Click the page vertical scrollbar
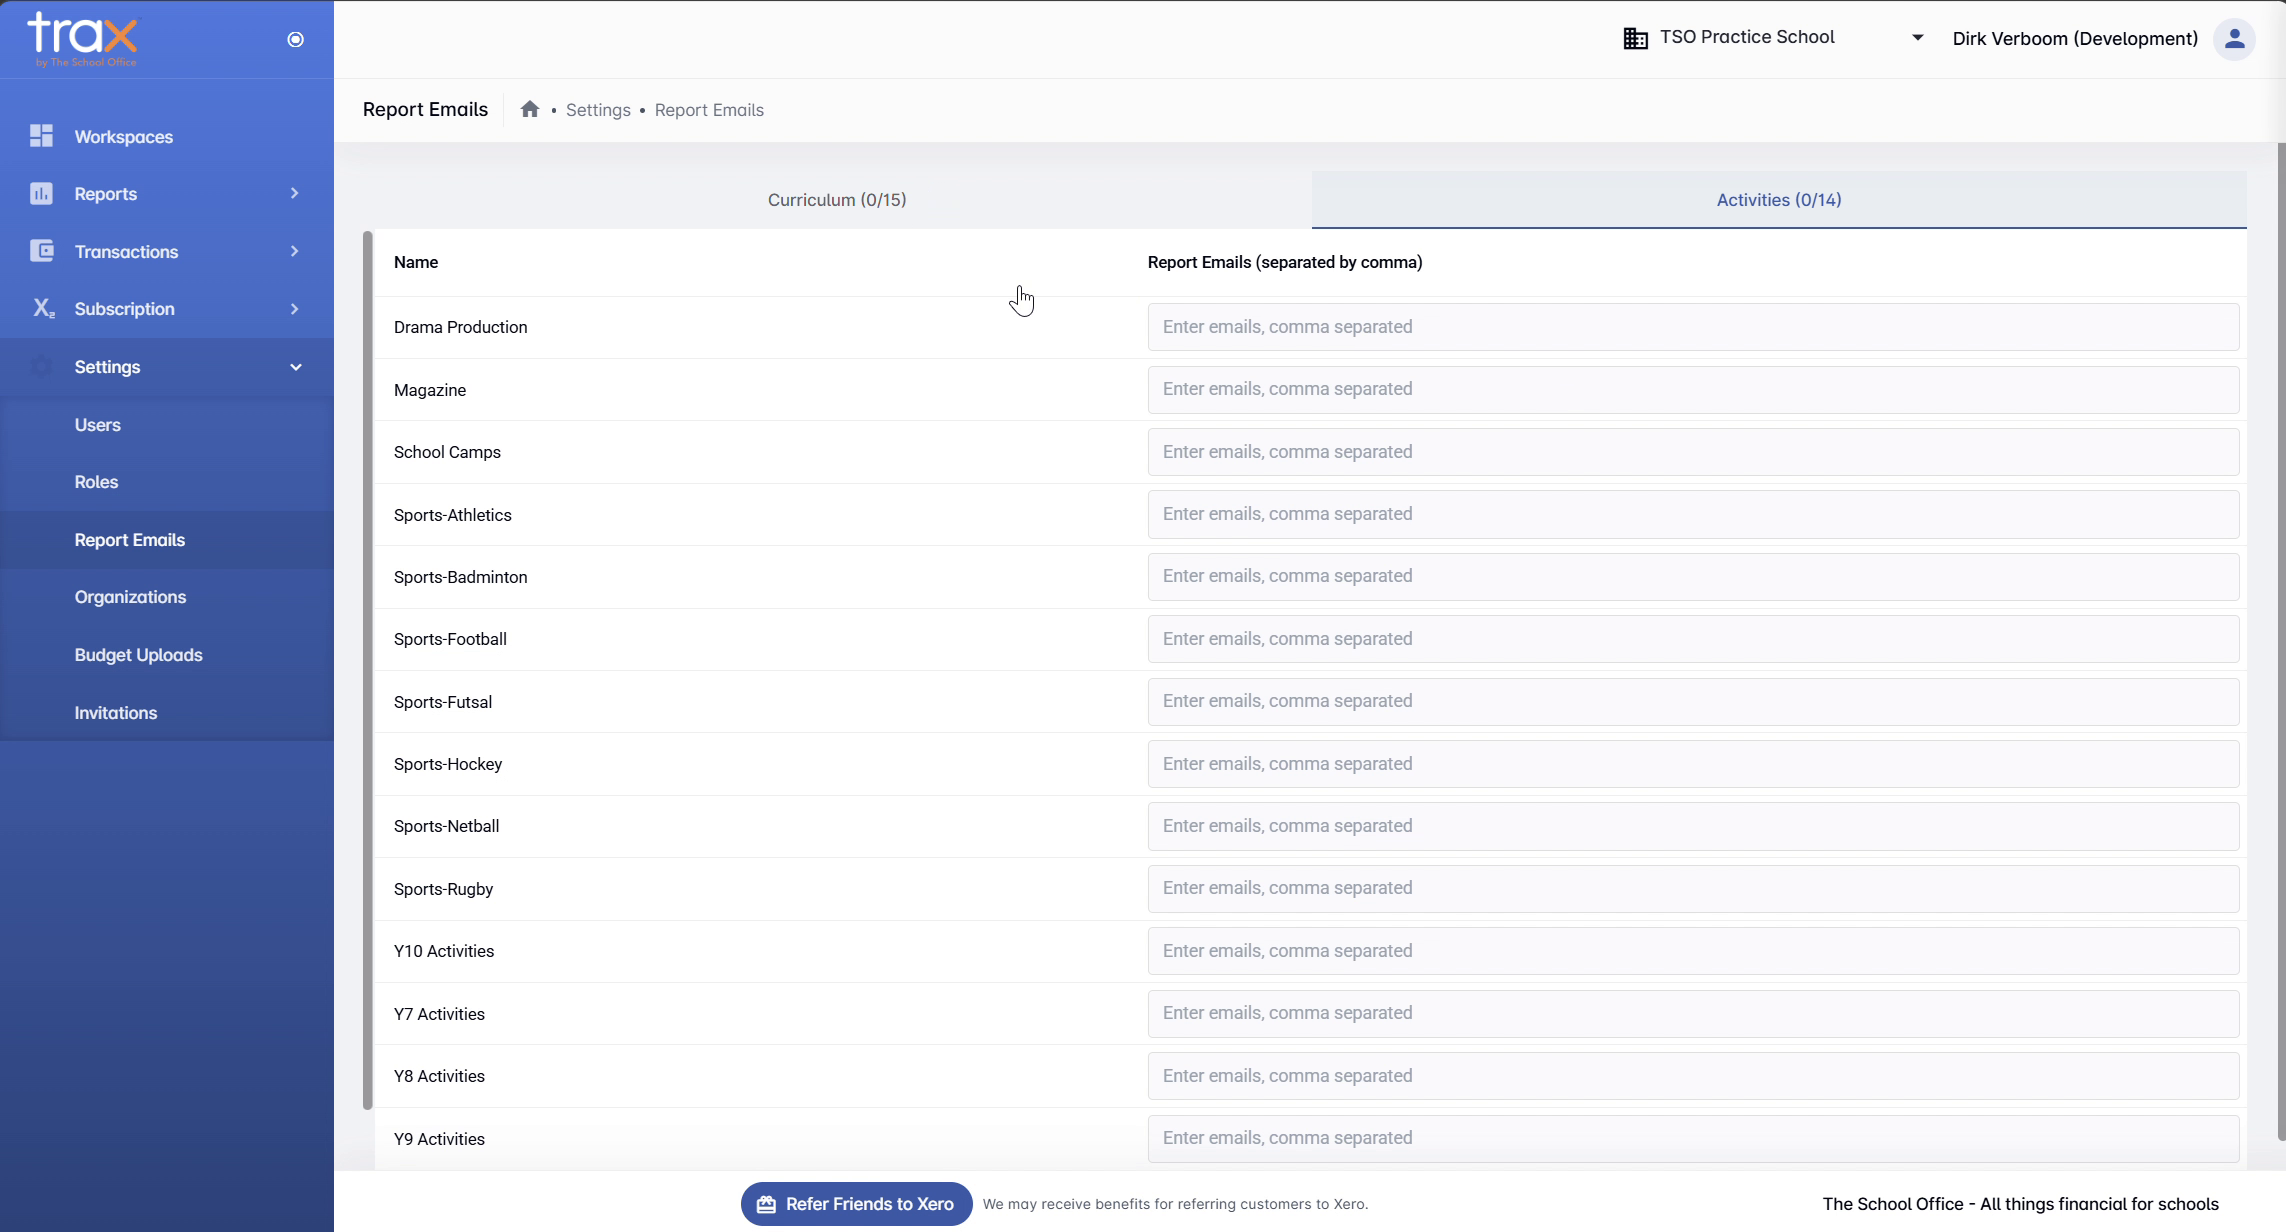The image size is (2286, 1232). [x=2281, y=640]
